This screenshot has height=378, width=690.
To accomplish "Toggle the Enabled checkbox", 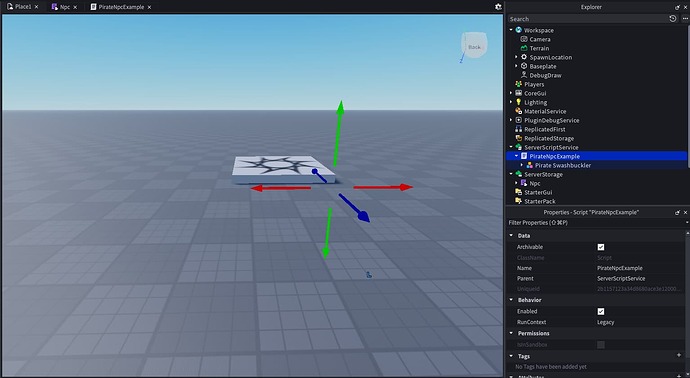I will point(601,312).
